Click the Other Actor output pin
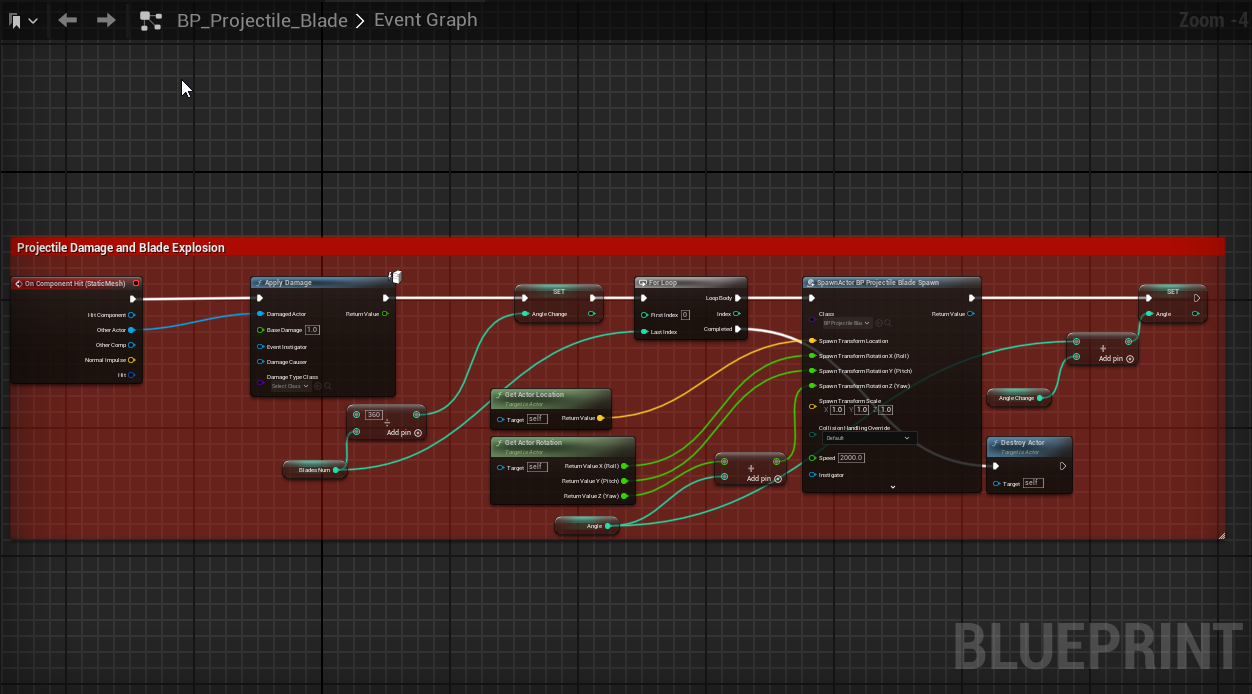This screenshot has height=694, width=1252. coord(132,329)
